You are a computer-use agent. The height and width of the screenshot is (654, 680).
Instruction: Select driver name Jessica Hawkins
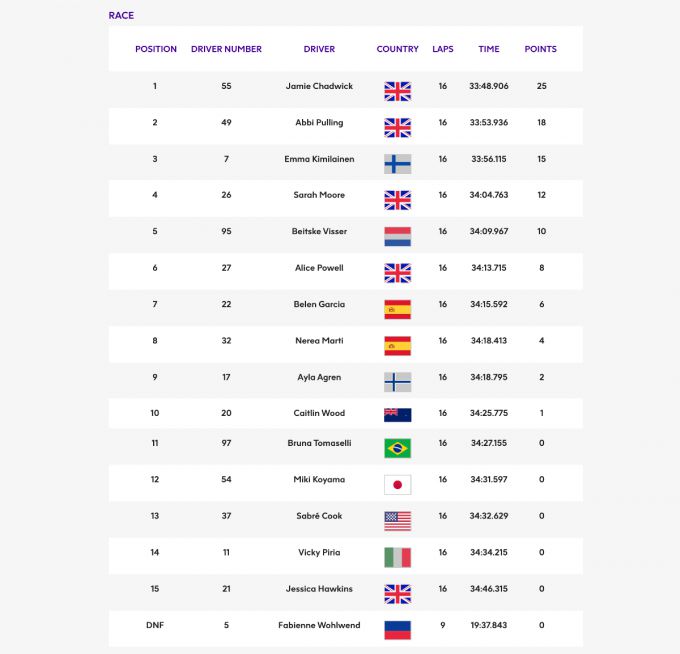click(x=319, y=589)
